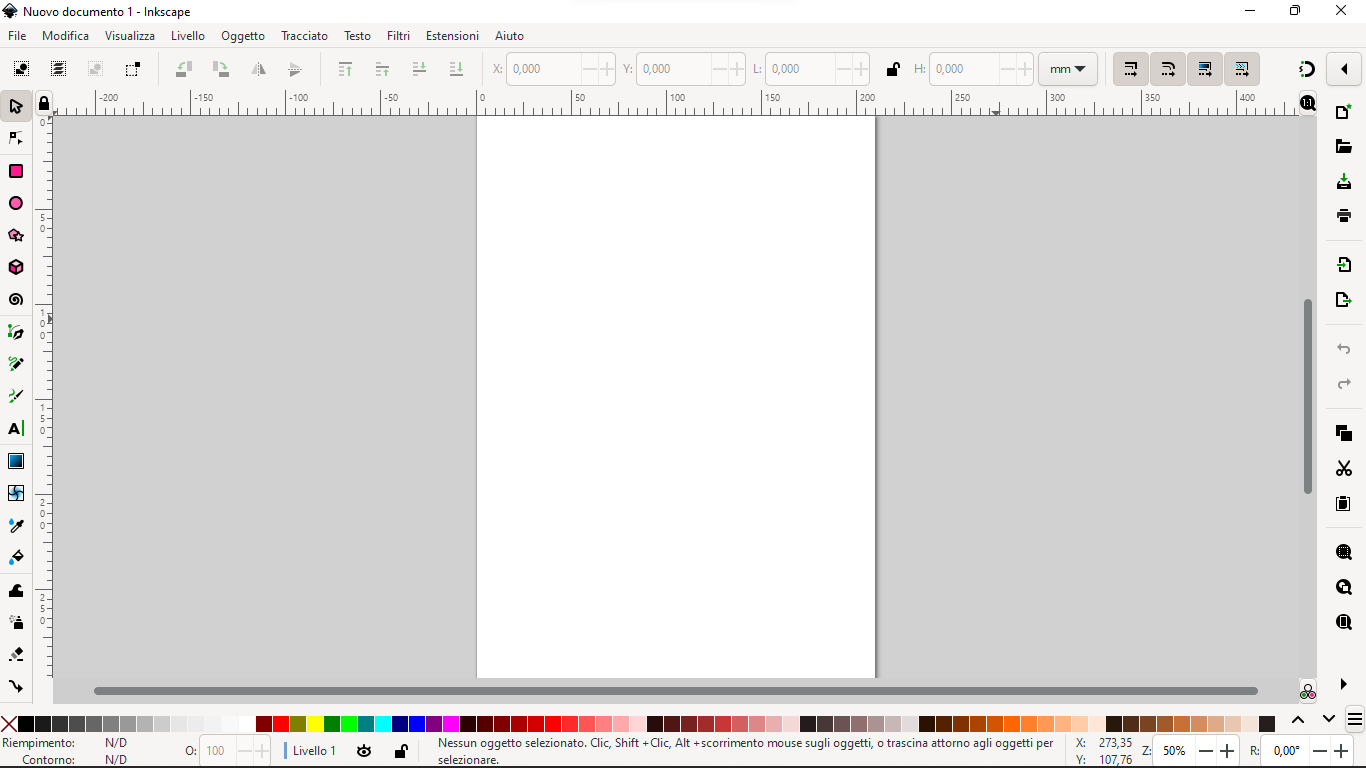
Task: Toggle the width/height ratio lock
Action: click(893, 69)
